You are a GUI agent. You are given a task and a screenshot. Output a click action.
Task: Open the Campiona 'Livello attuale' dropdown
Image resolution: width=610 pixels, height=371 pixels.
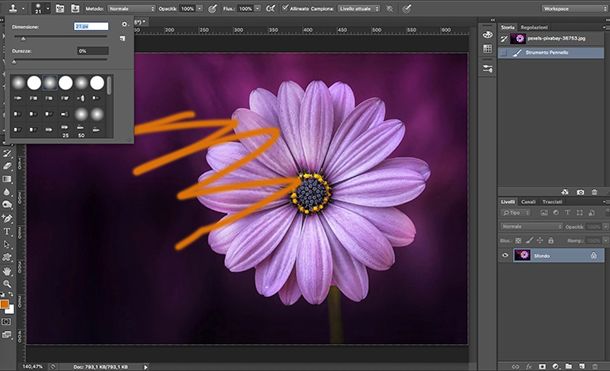pyautogui.click(x=358, y=9)
